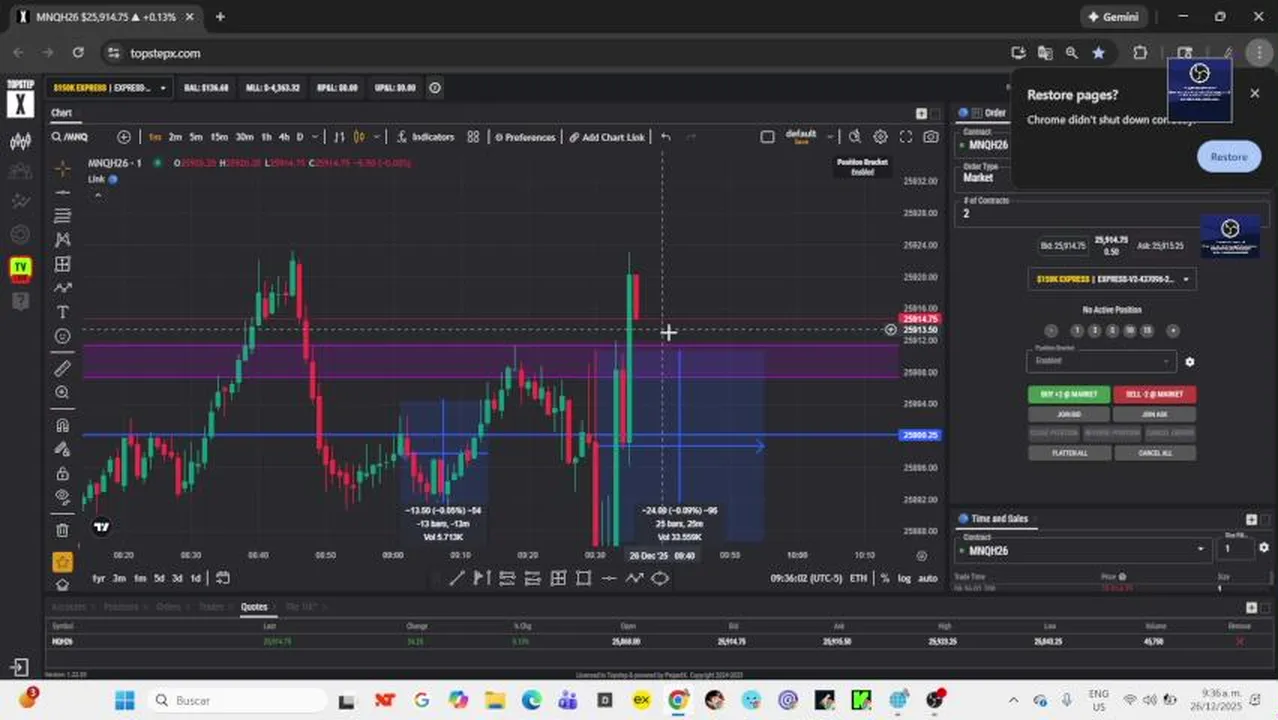
Task: Click the Join Ask button
Action: 1154,414
